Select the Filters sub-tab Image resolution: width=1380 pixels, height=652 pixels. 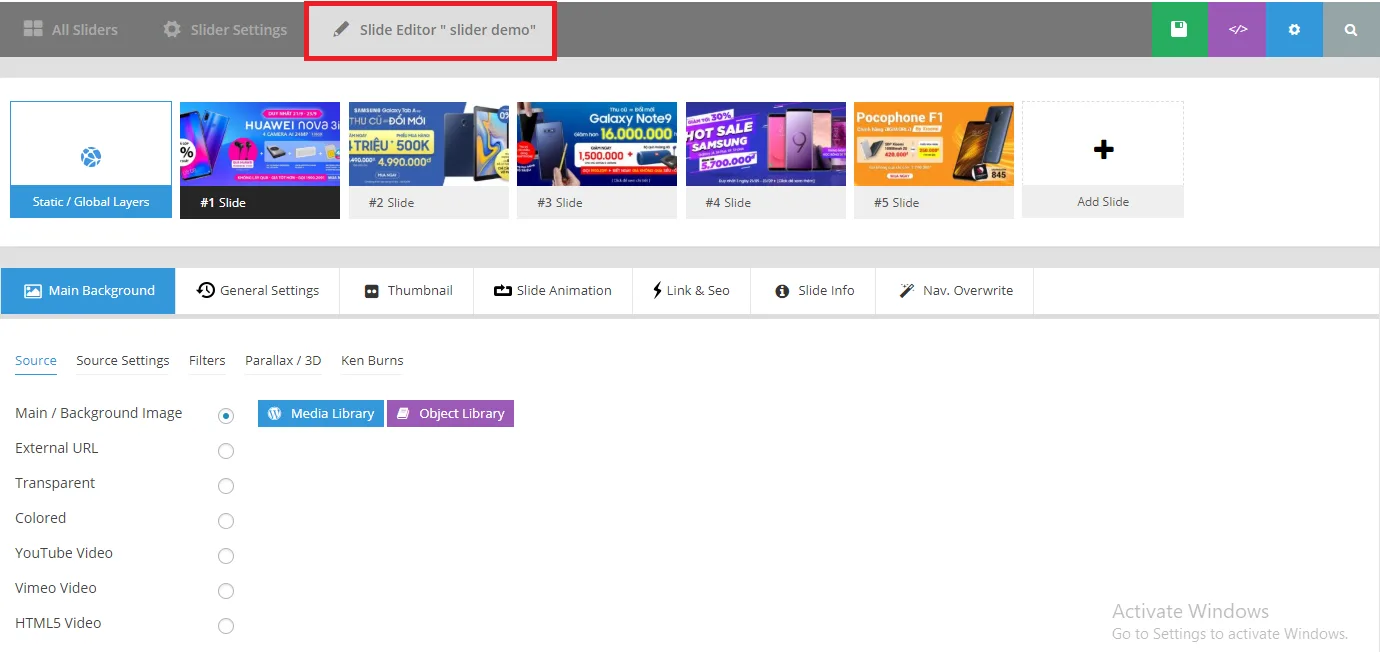(207, 361)
